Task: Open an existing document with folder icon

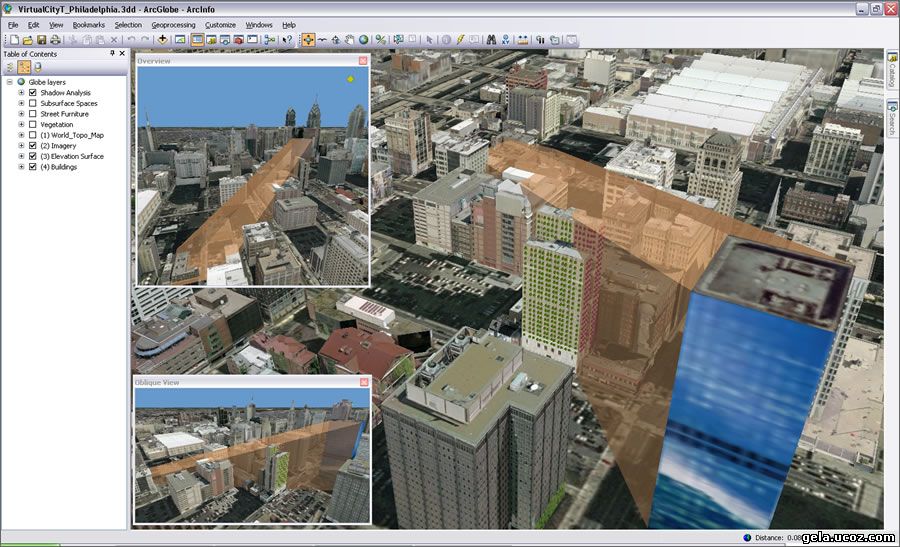Action: (27, 40)
